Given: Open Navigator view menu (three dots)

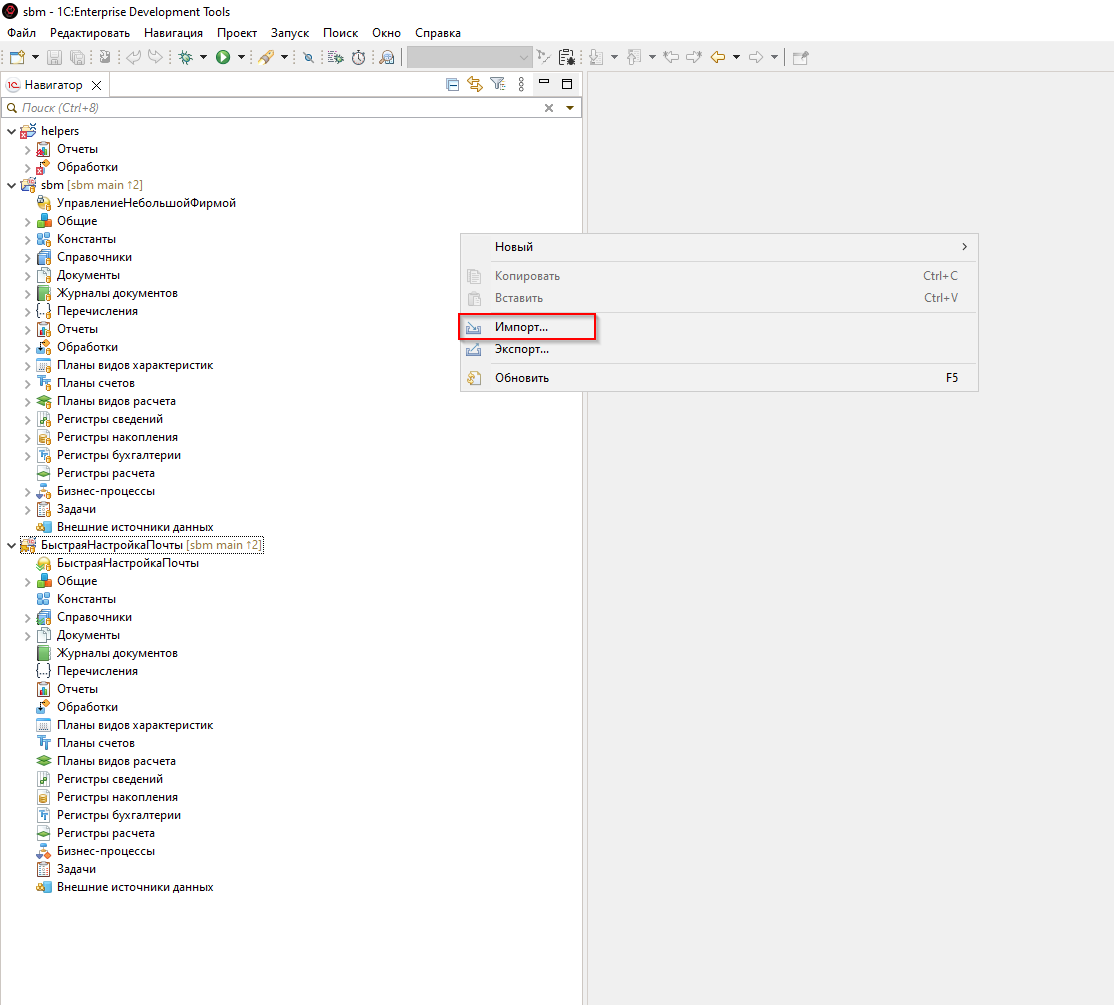Looking at the screenshot, I should pyautogui.click(x=521, y=85).
